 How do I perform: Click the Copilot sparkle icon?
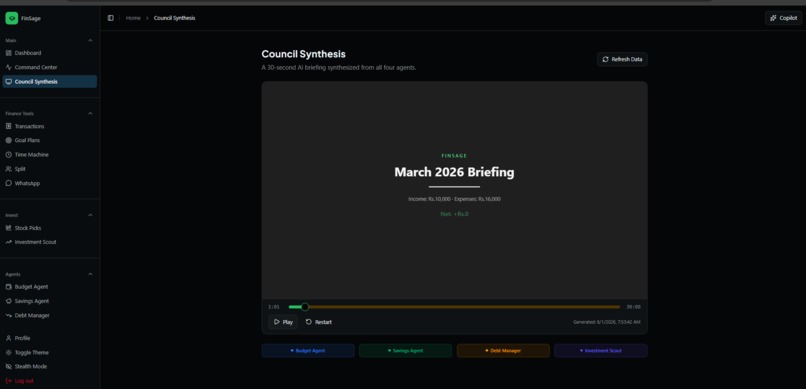click(773, 18)
